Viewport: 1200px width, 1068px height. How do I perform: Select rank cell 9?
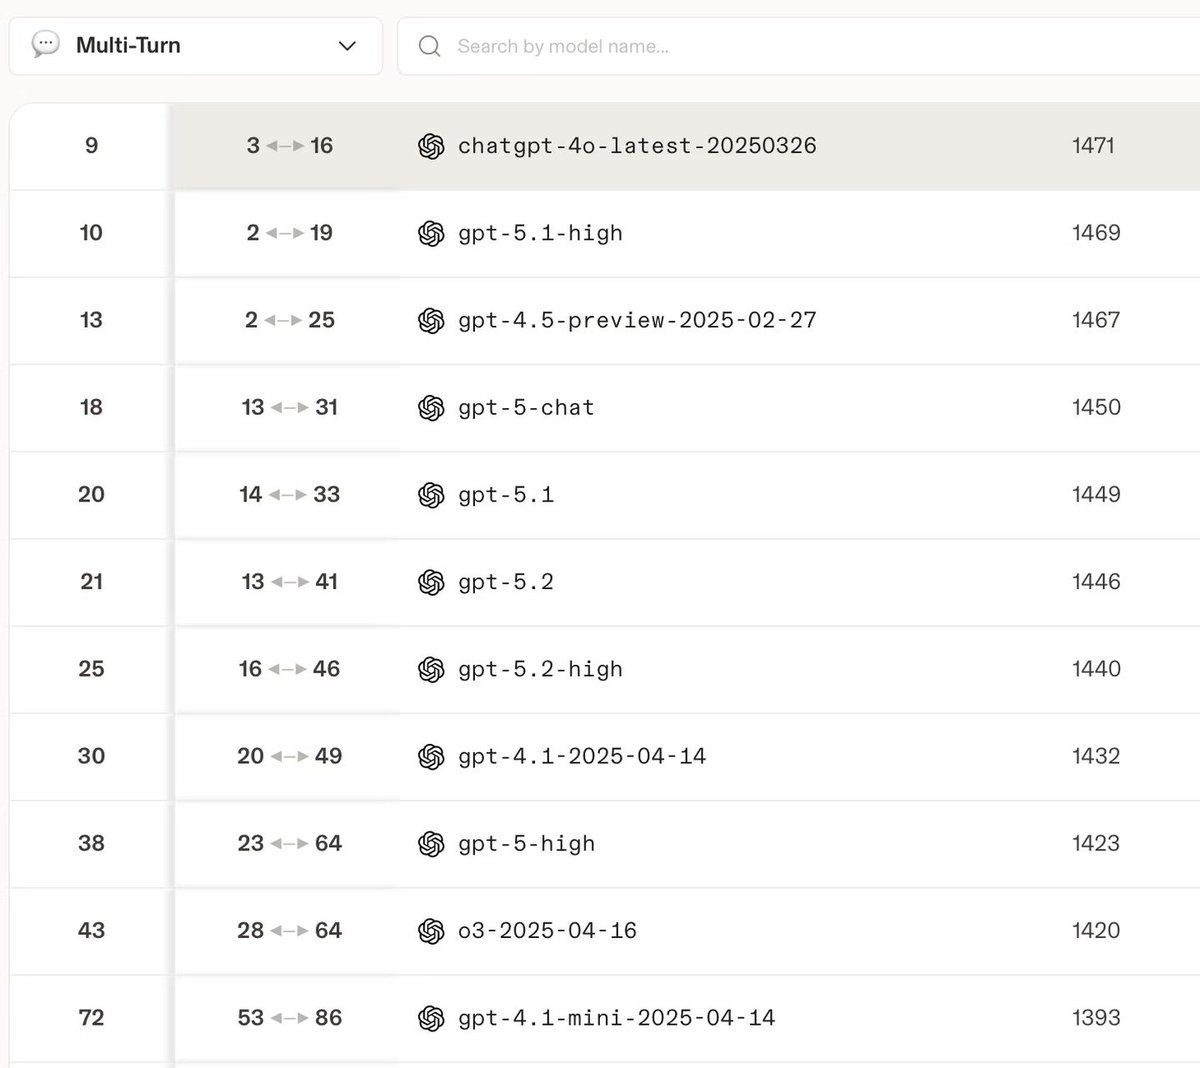pos(91,146)
